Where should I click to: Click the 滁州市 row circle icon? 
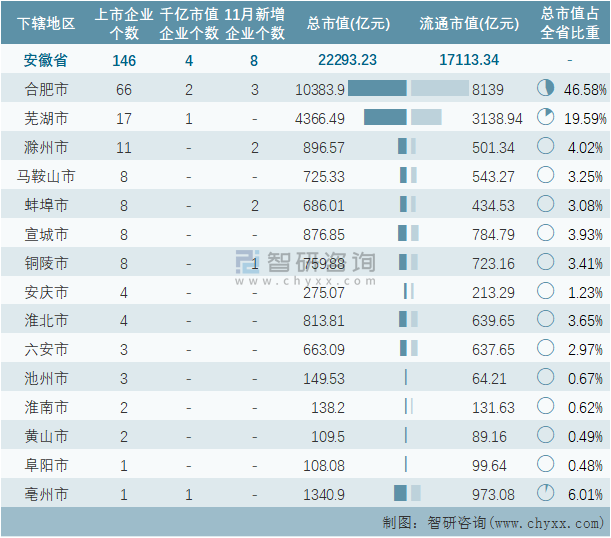pos(545,147)
